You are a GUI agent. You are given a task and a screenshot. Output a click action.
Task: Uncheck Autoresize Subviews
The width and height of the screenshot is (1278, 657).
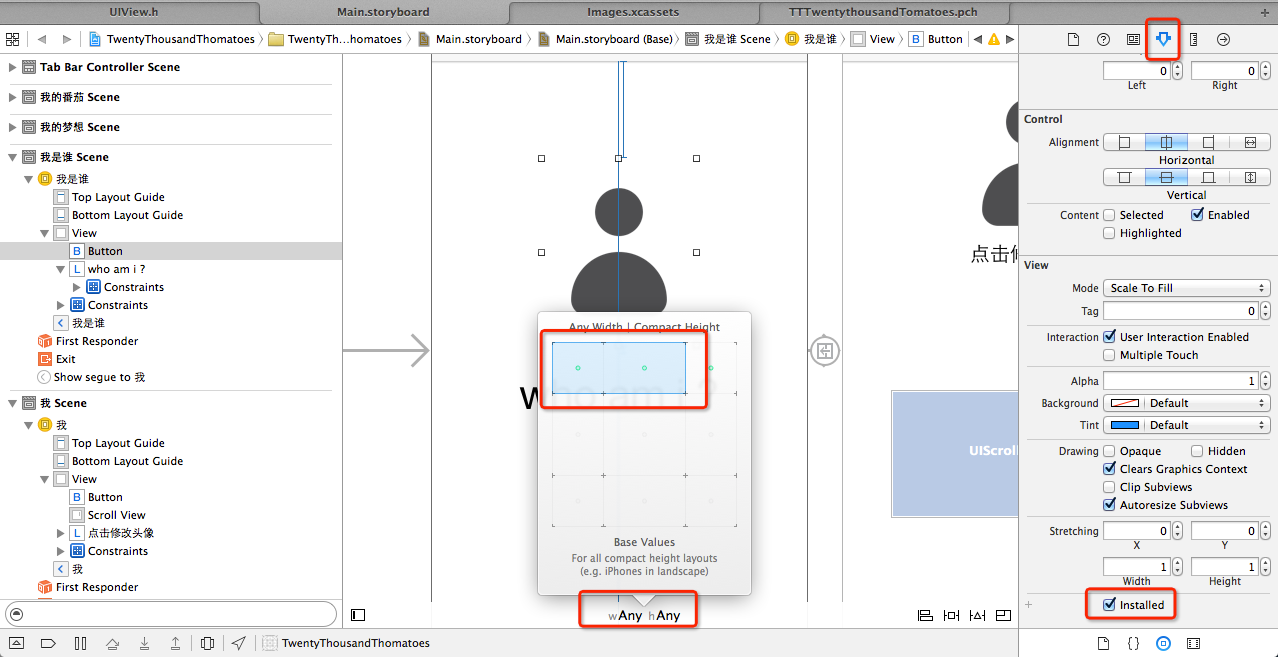(x=1109, y=505)
